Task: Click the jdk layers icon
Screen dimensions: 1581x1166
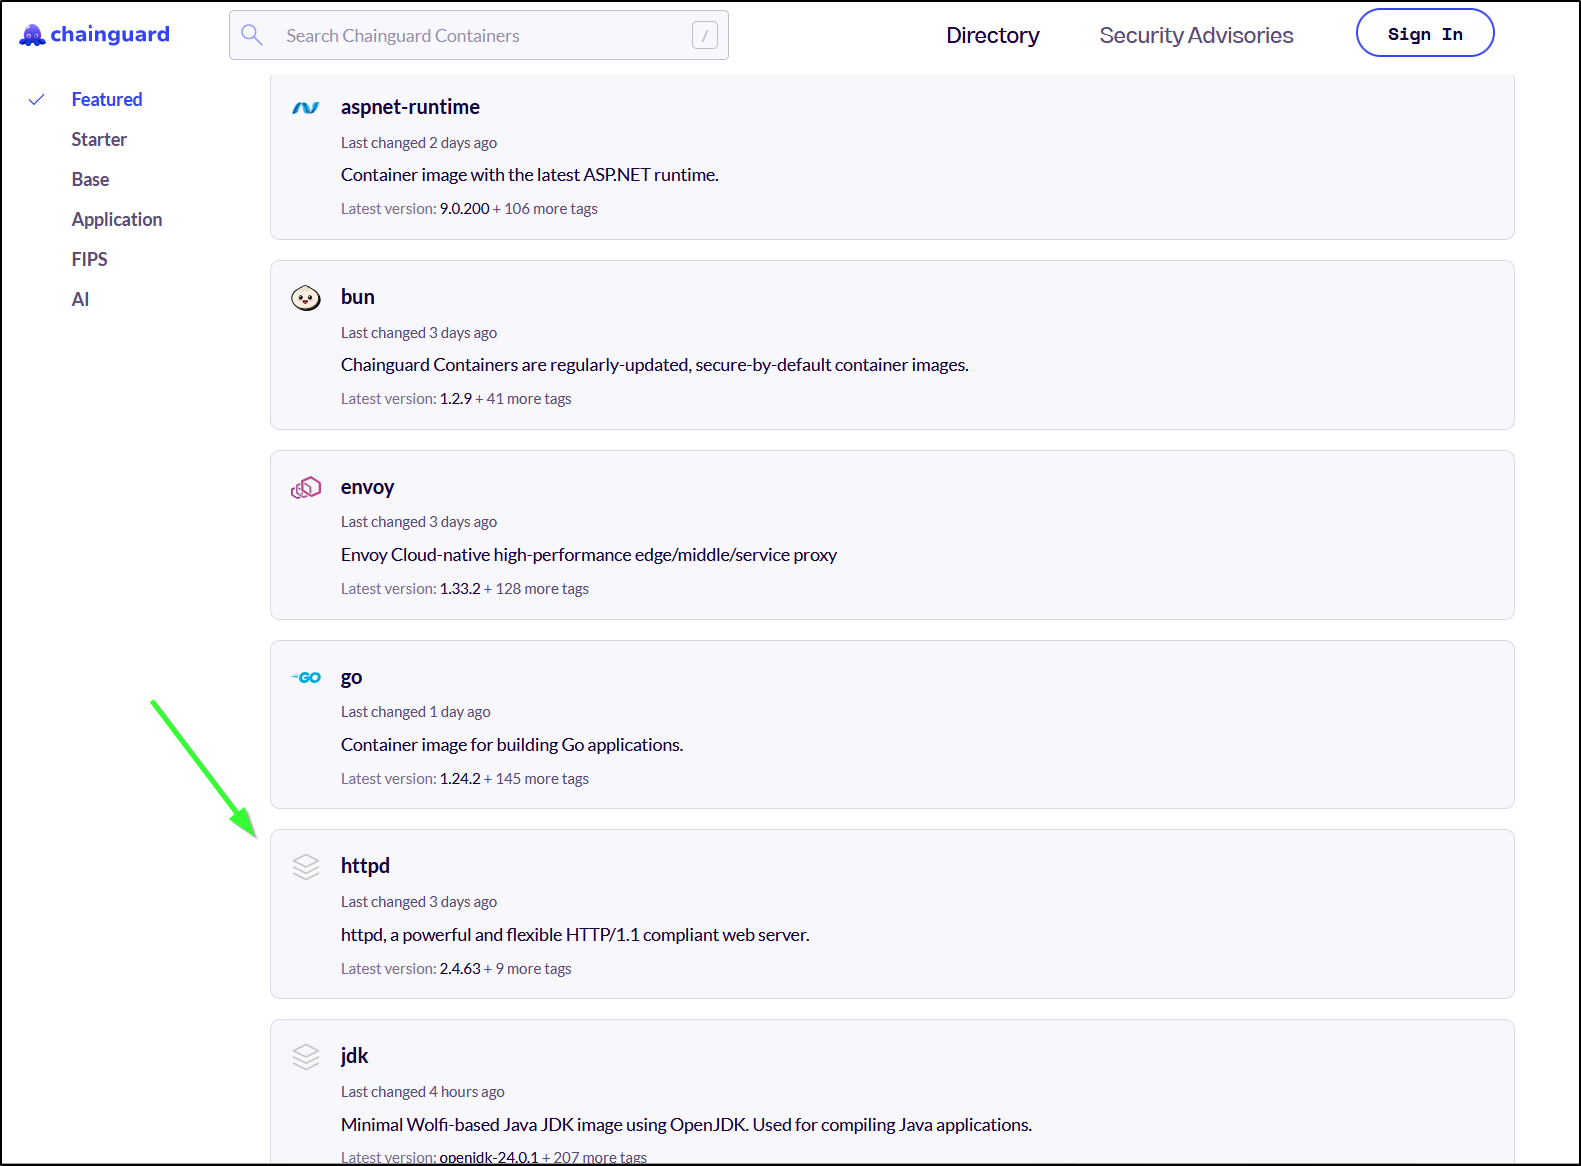Action: 306,1057
